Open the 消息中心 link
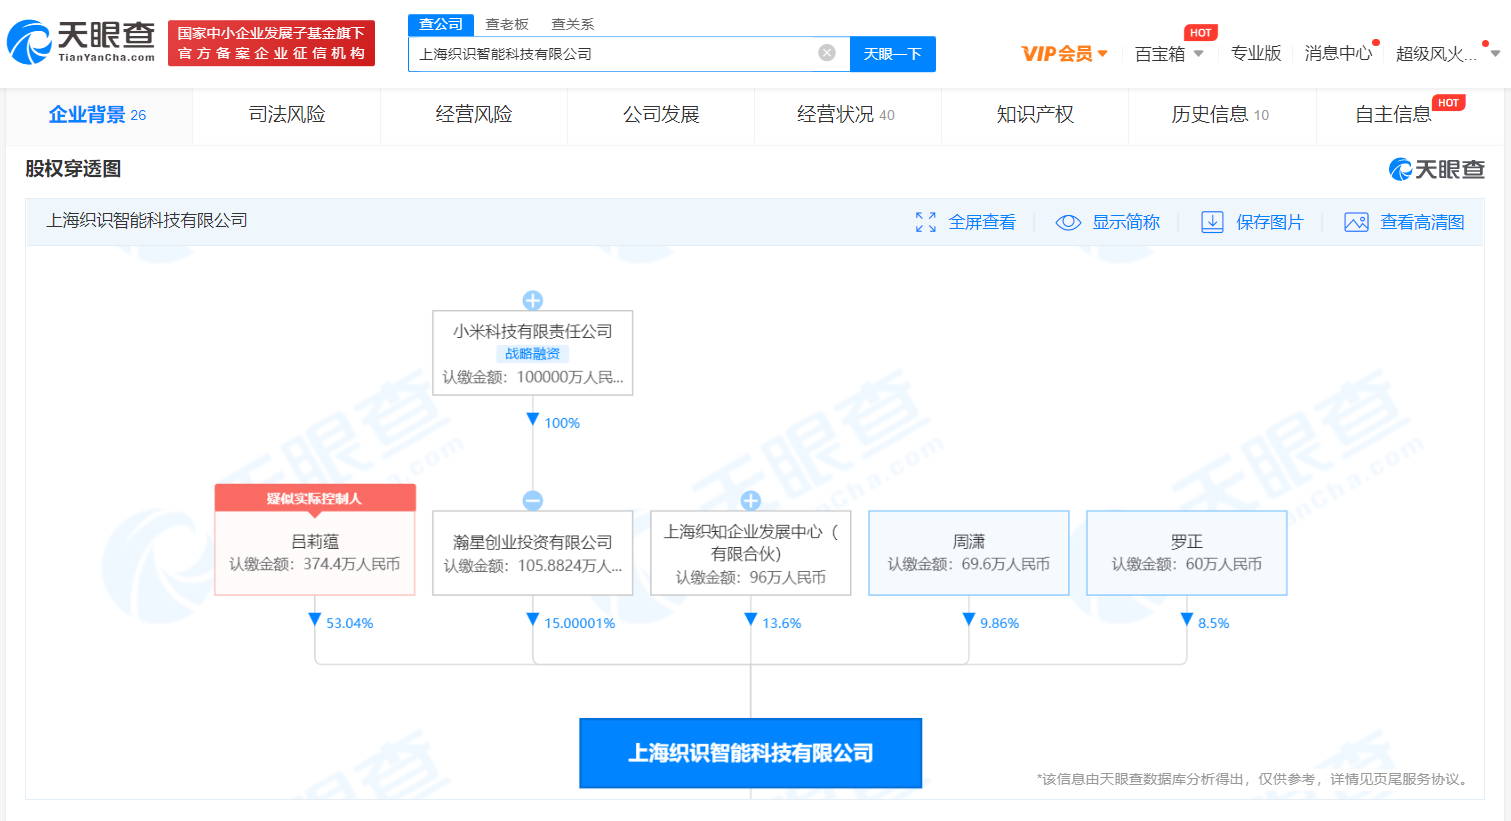Viewport: 1511px width, 821px height. tap(1338, 53)
